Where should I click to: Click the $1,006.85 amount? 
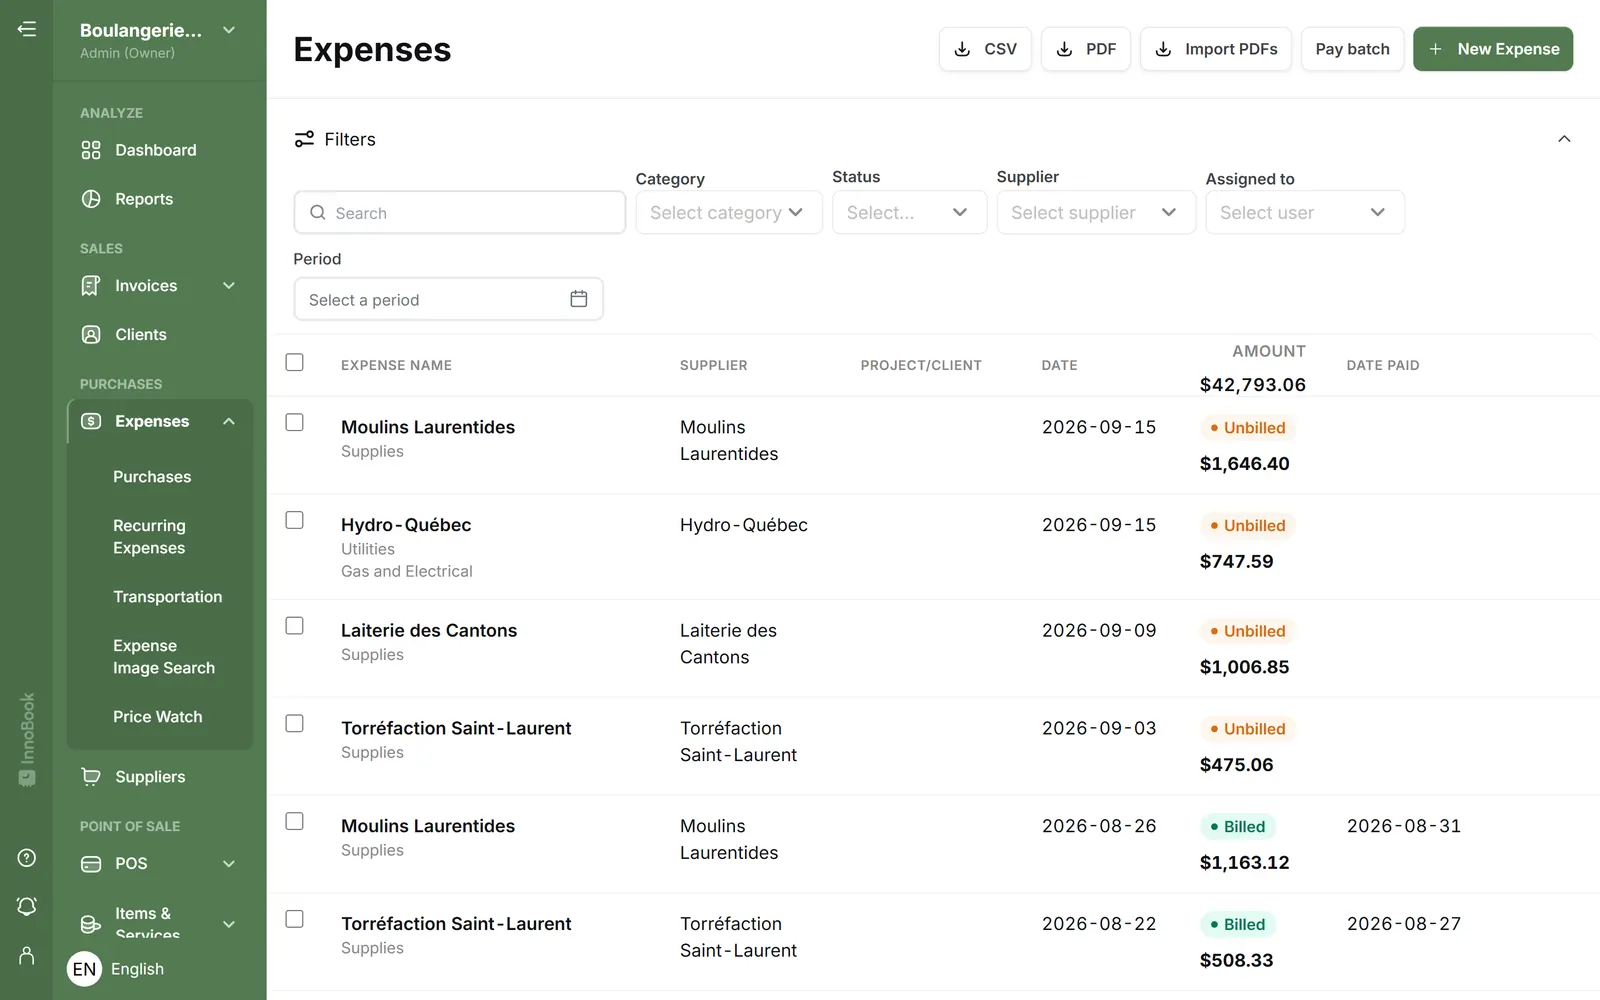coord(1244,667)
